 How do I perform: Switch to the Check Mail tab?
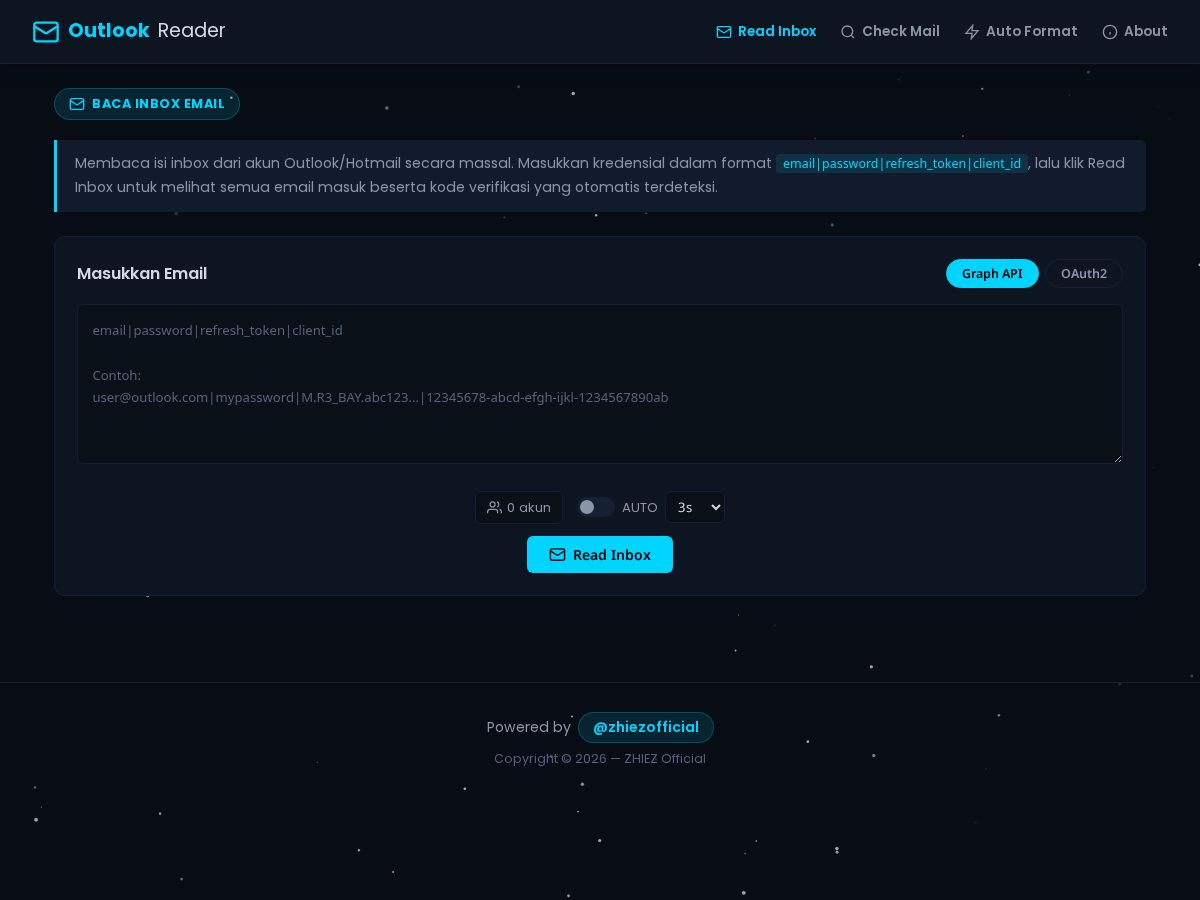[890, 31]
